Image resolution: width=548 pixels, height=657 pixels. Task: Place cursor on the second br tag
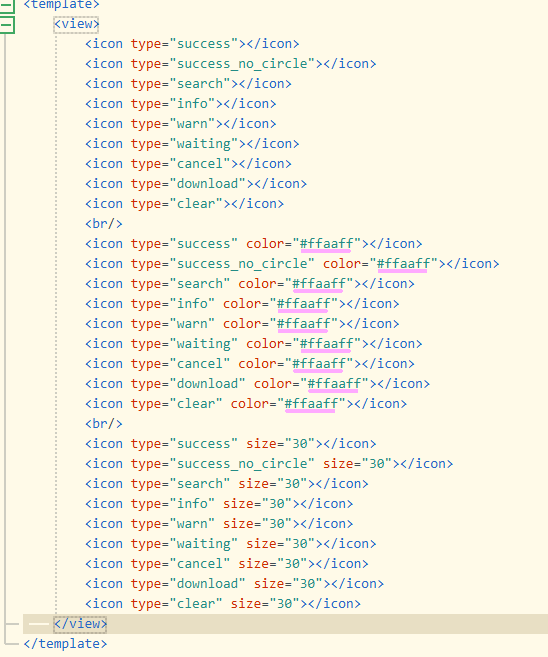pyautogui.click(x=103, y=424)
